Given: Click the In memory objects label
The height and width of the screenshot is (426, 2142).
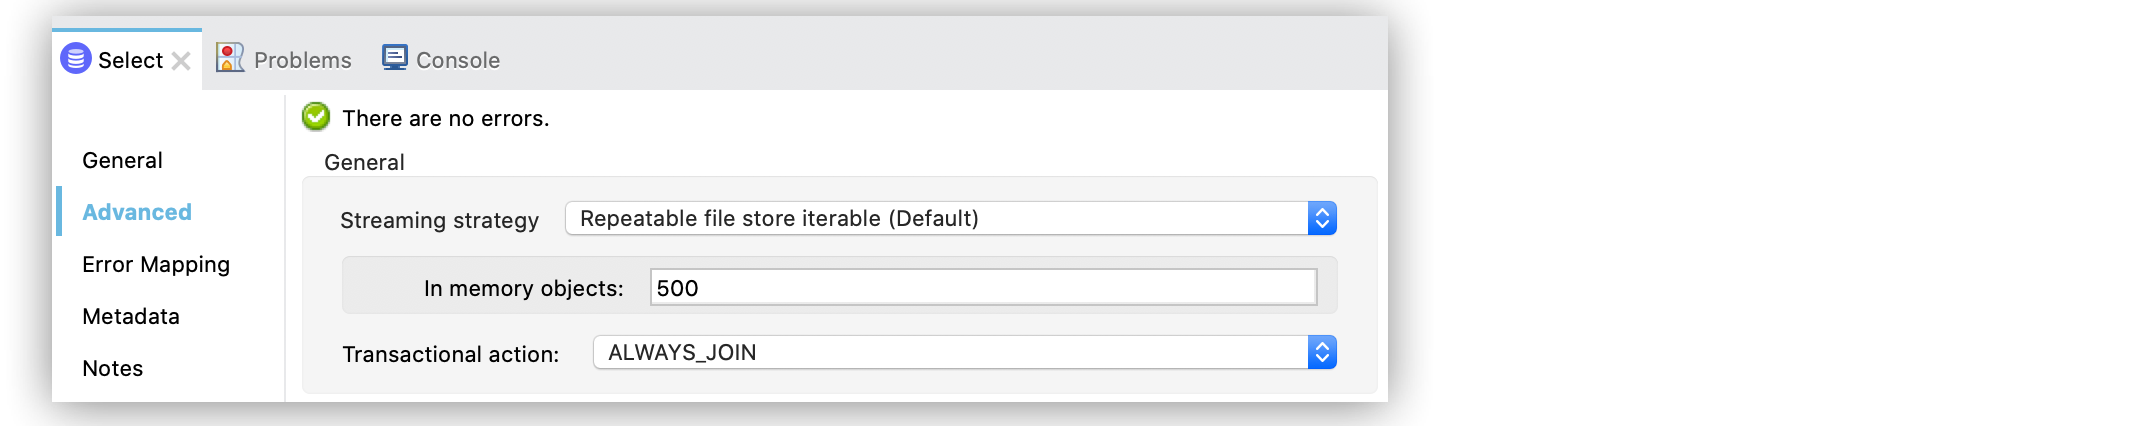Looking at the screenshot, I should click(x=523, y=288).
